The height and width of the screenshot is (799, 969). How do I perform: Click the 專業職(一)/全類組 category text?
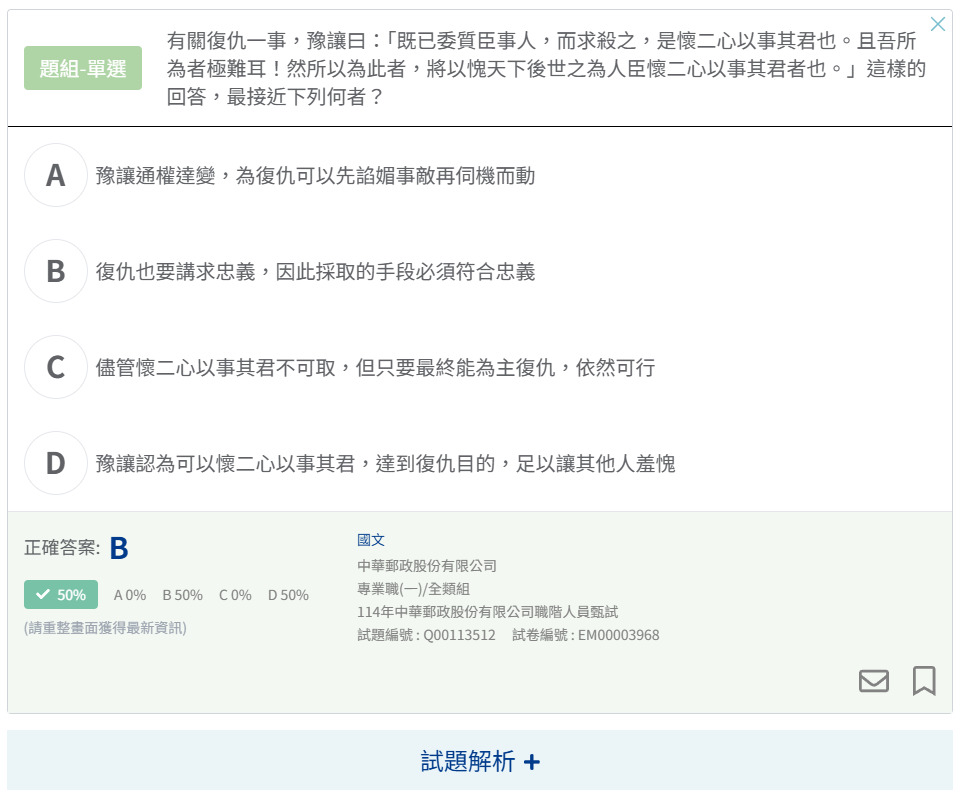(413, 589)
